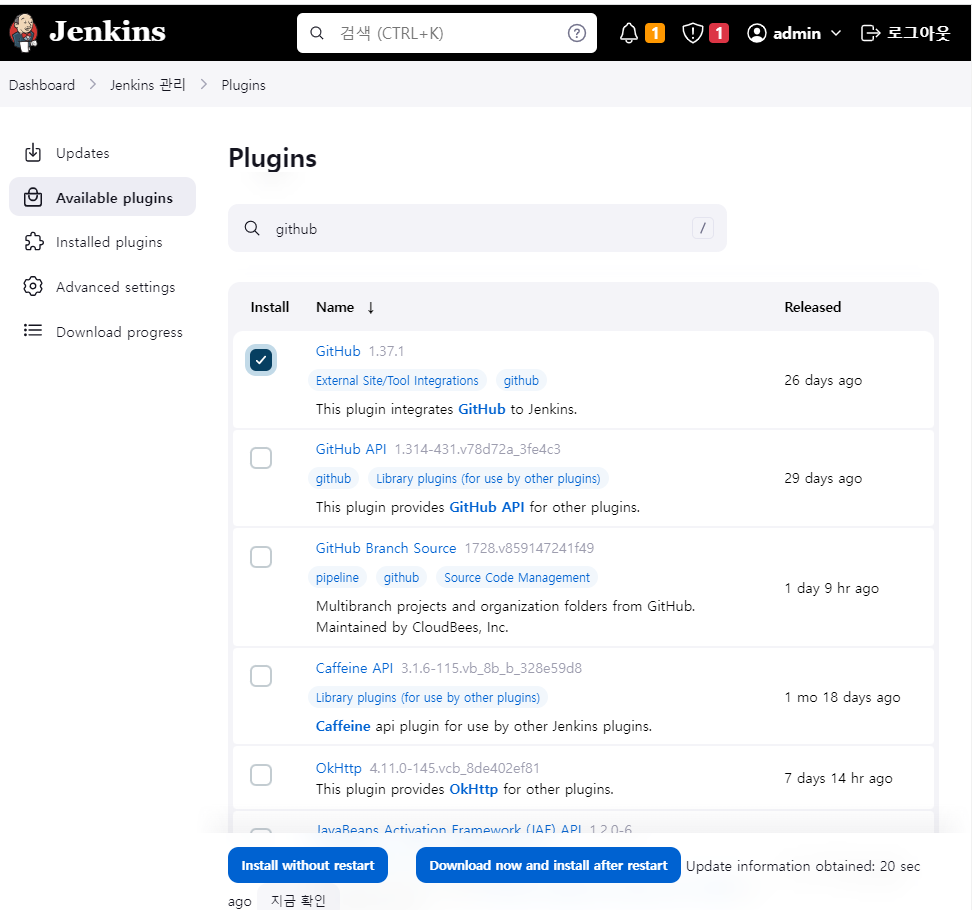Click the '26 days ago' release cell

click(823, 380)
